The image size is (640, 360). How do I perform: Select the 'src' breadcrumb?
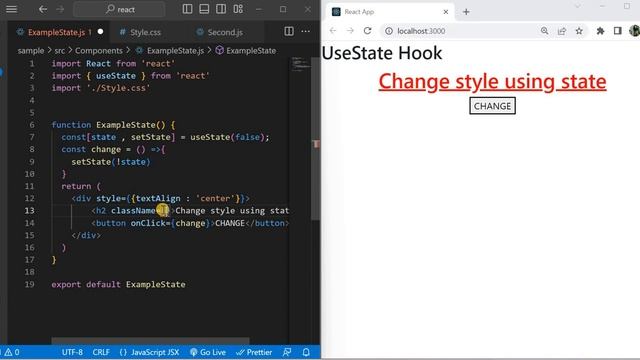(60, 51)
